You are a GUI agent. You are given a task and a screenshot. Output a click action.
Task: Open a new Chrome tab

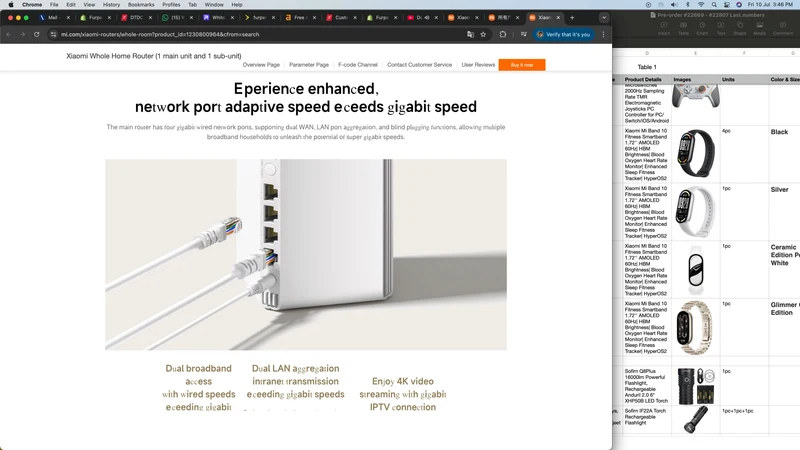tap(572, 17)
